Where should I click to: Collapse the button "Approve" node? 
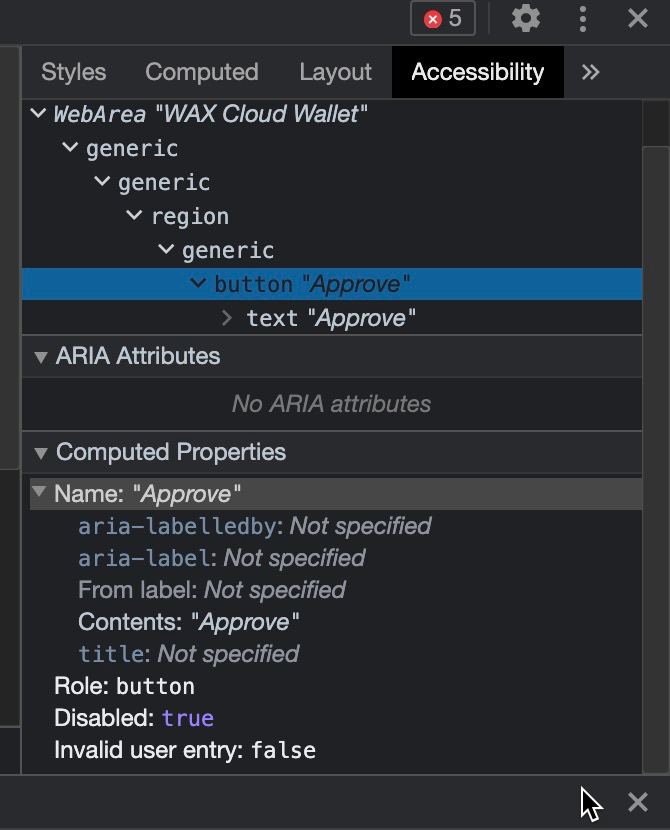pyautogui.click(x=199, y=284)
